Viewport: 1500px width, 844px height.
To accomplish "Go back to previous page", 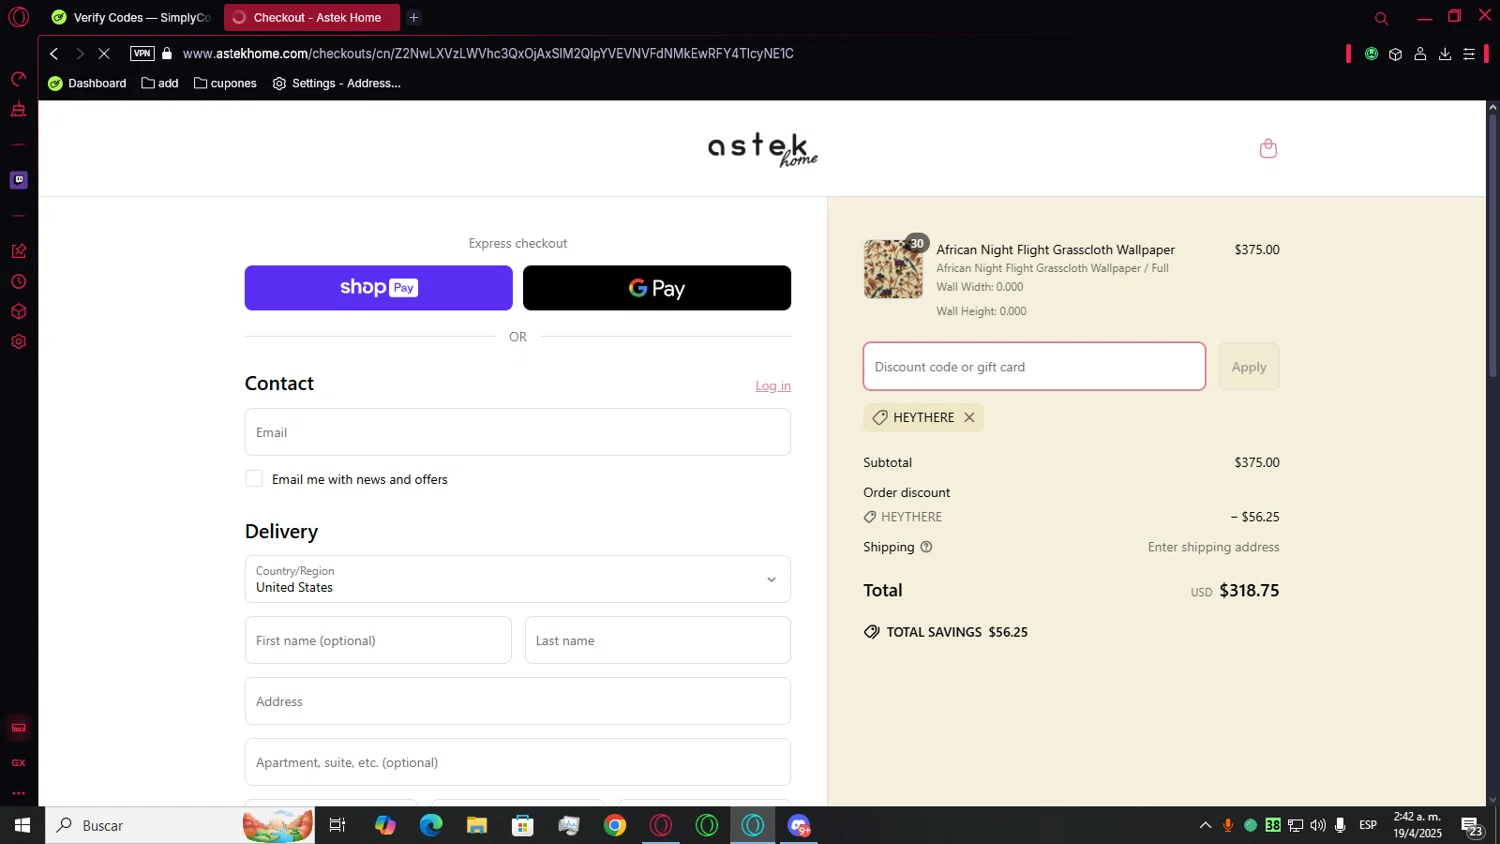I will 54,54.
